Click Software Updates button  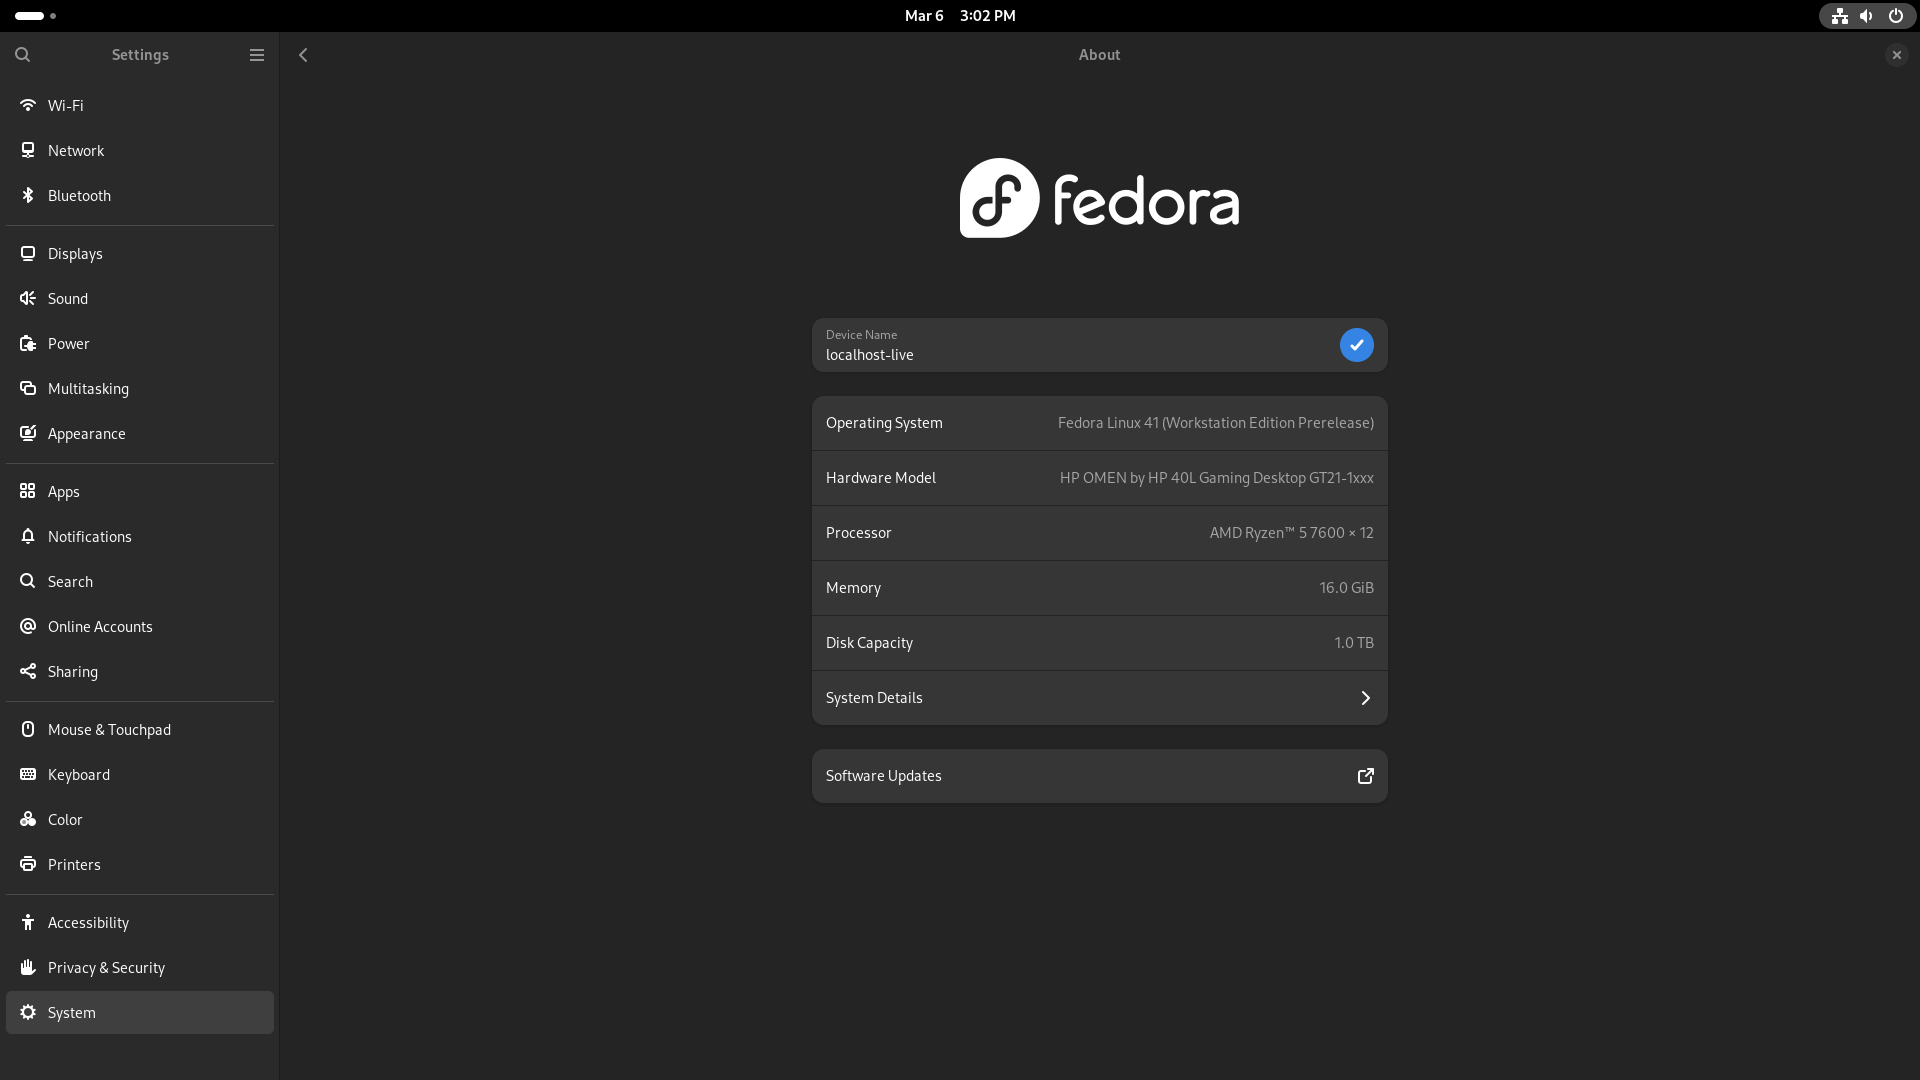1100,775
